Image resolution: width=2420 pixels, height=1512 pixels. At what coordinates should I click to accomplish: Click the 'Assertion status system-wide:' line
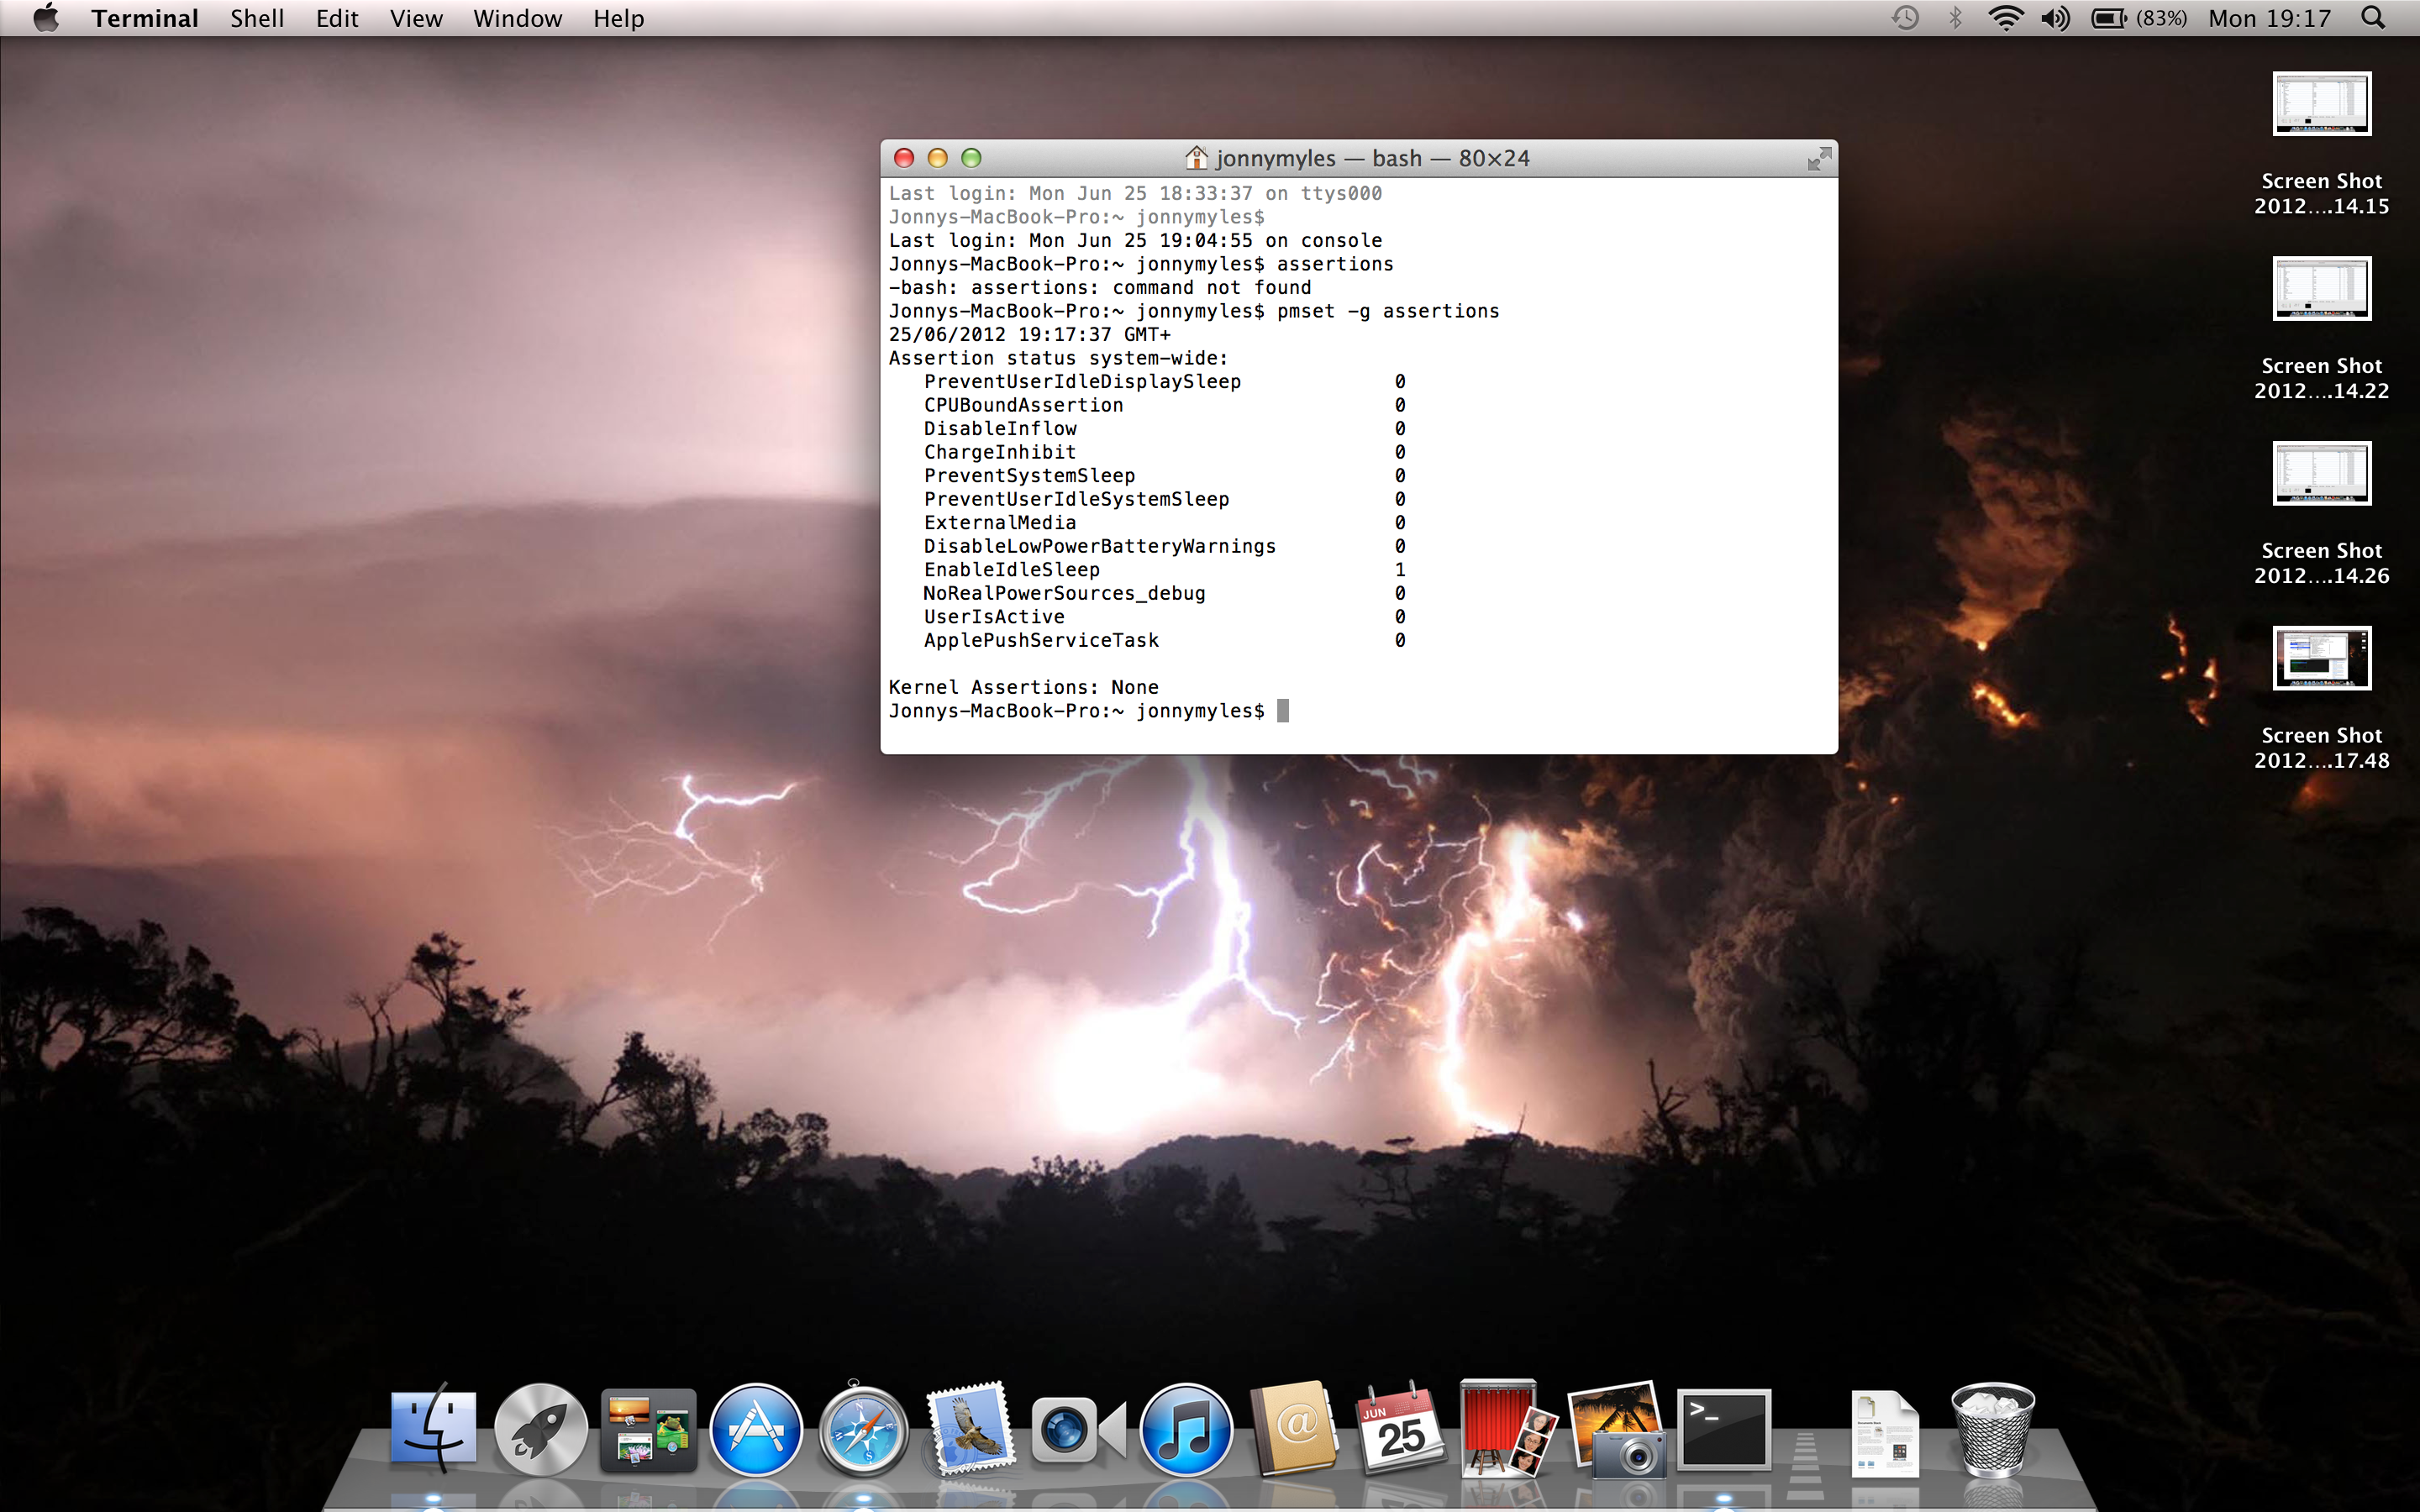[1058, 358]
